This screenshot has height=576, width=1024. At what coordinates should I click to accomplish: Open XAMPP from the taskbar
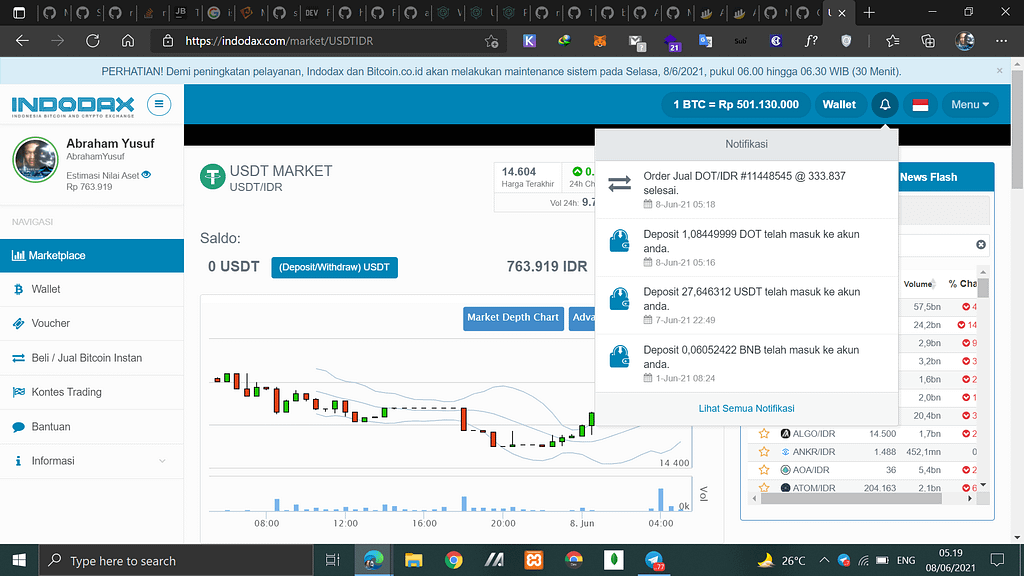coord(534,560)
